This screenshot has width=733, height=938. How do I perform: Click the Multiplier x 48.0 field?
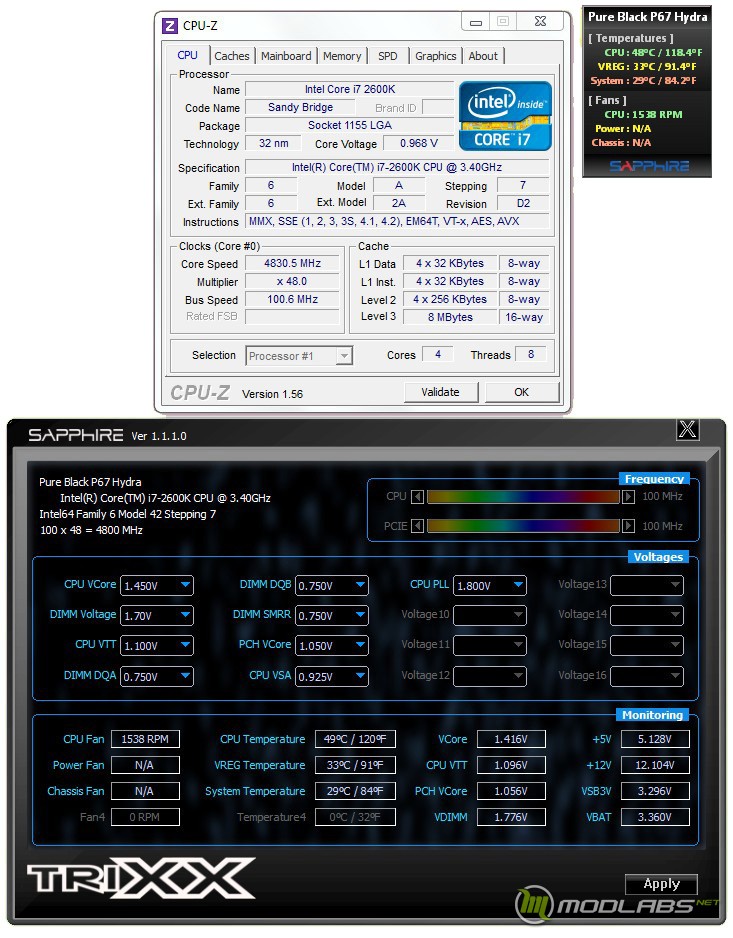click(292, 282)
